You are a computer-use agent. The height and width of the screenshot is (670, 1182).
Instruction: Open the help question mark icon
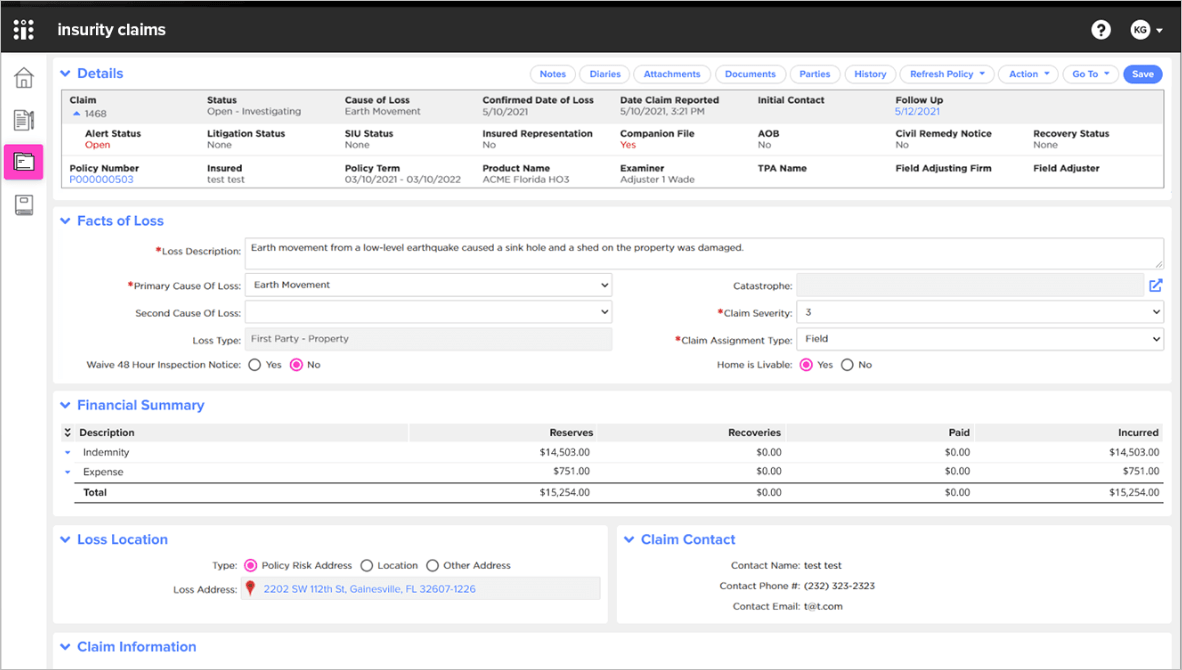coord(1101,30)
